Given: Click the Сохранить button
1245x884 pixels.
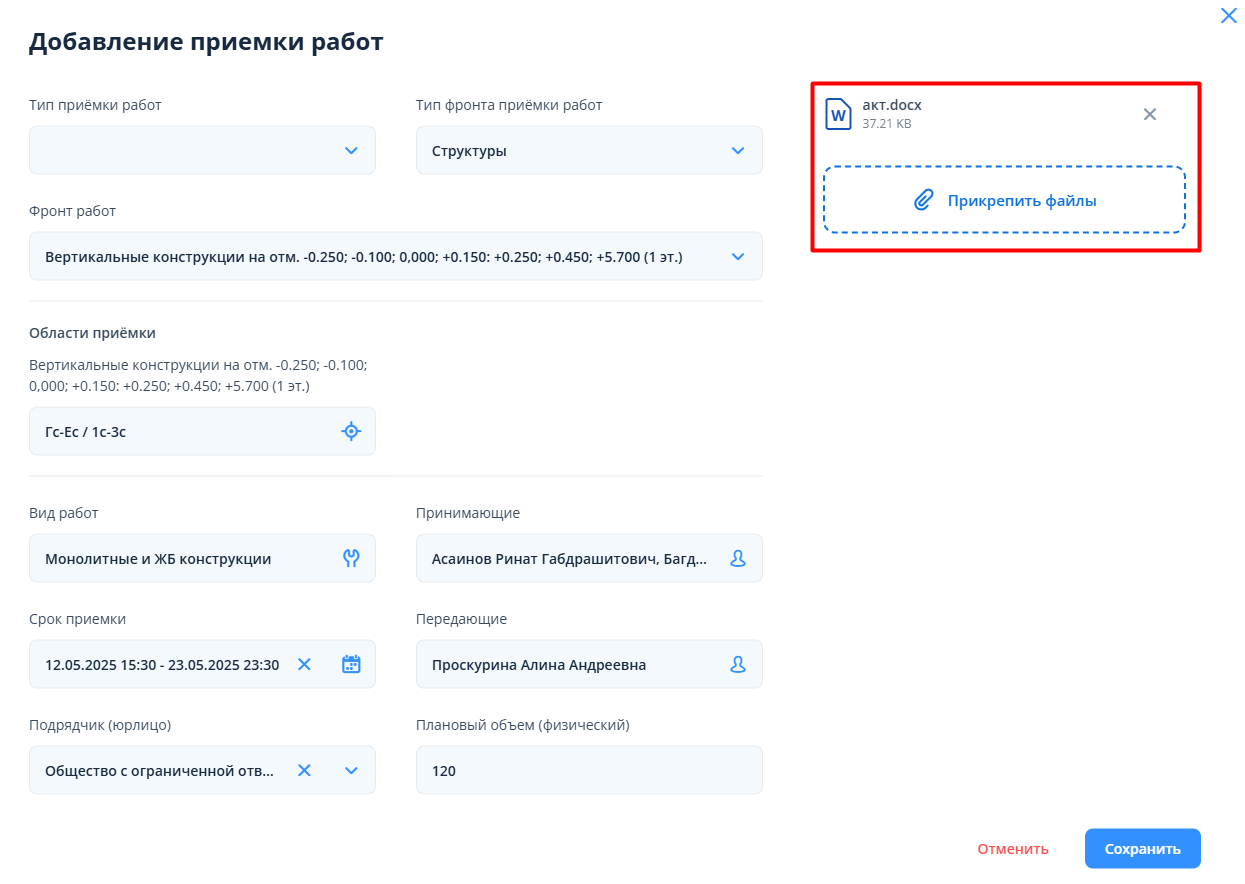Looking at the screenshot, I should click(x=1142, y=849).
